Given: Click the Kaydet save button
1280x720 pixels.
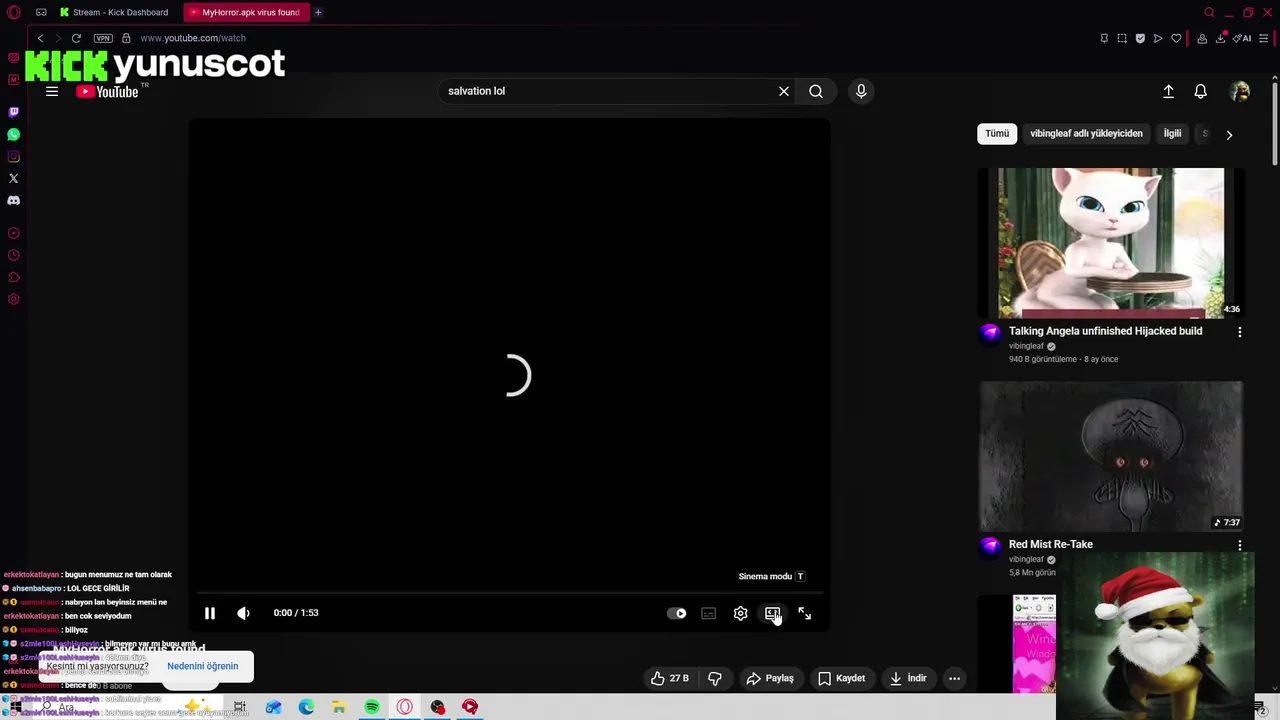Looking at the screenshot, I should [841, 678].
